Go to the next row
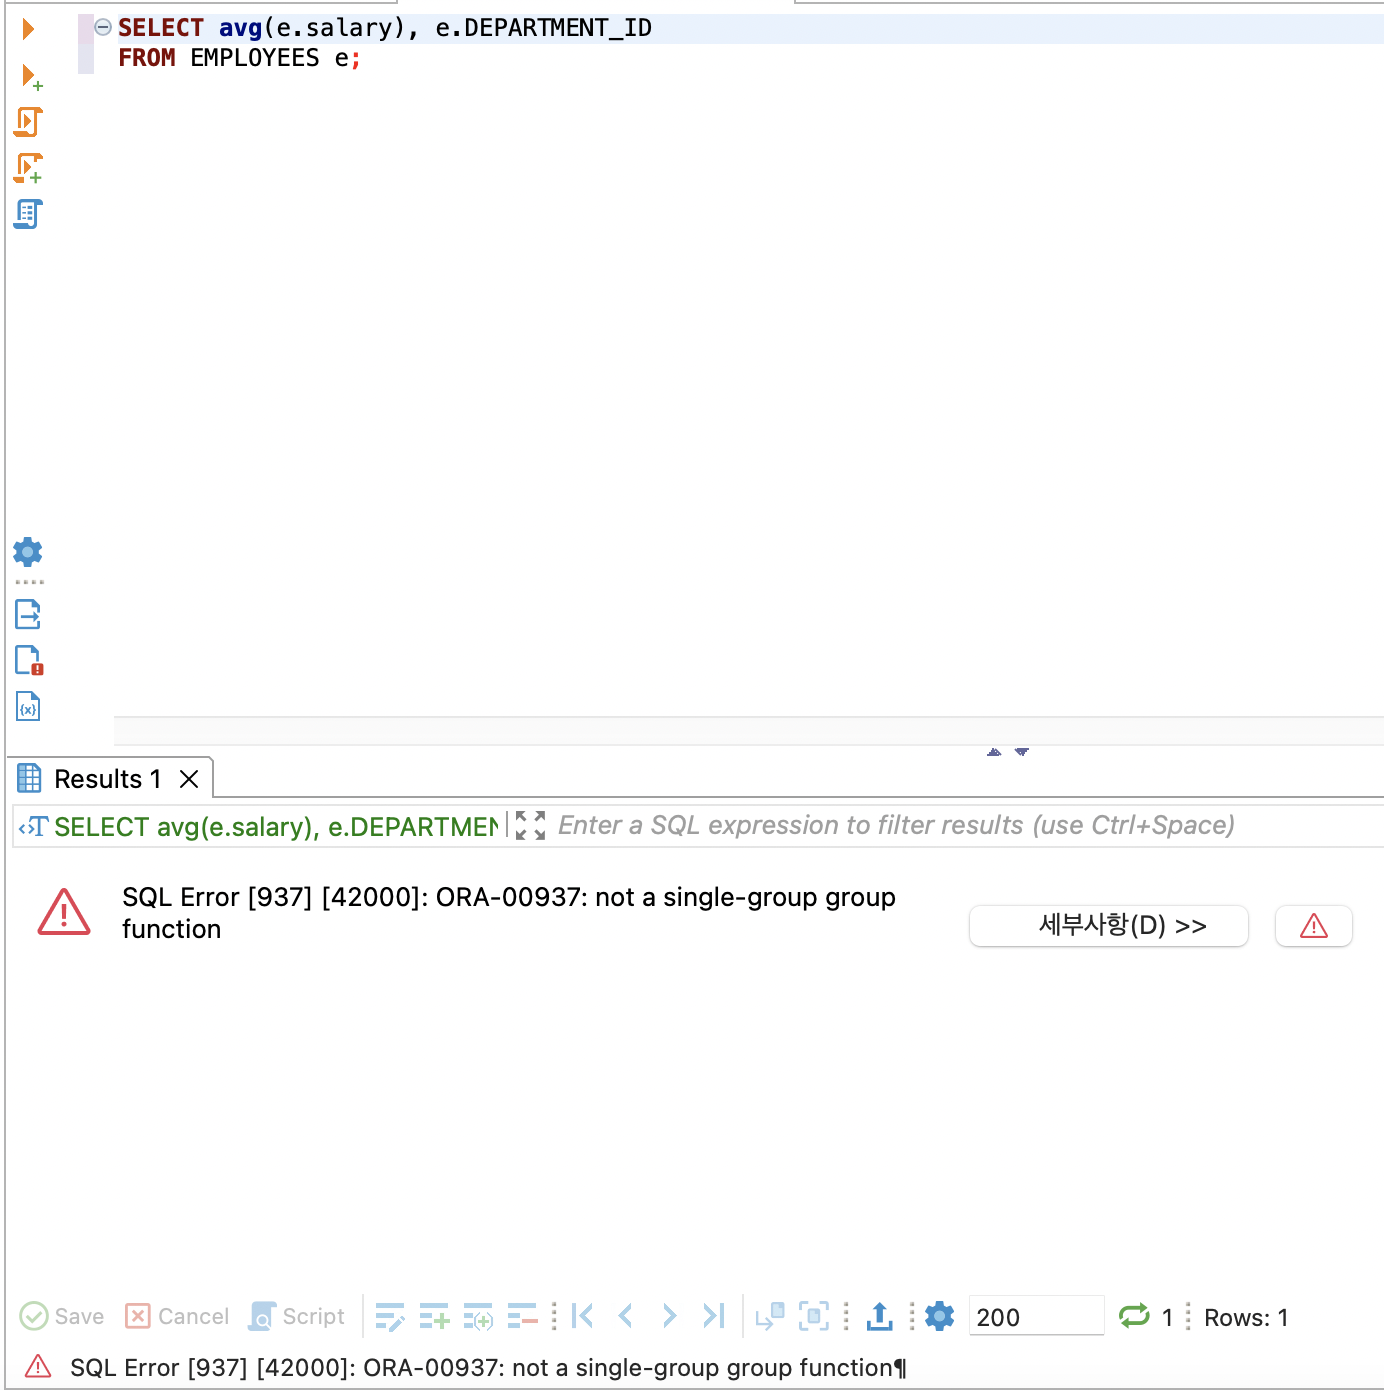 [x=669, y=1316]
